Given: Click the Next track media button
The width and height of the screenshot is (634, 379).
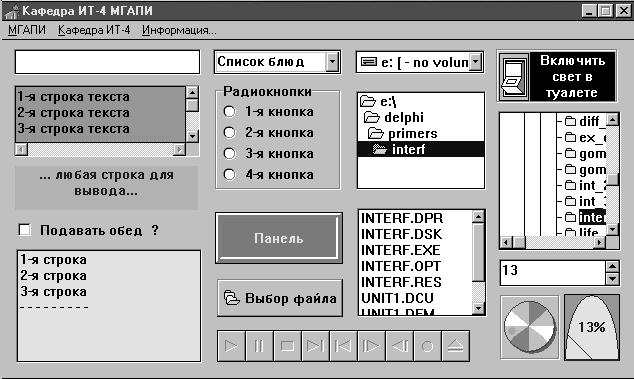Looking at the screenshot, I should tap(315, 346).
